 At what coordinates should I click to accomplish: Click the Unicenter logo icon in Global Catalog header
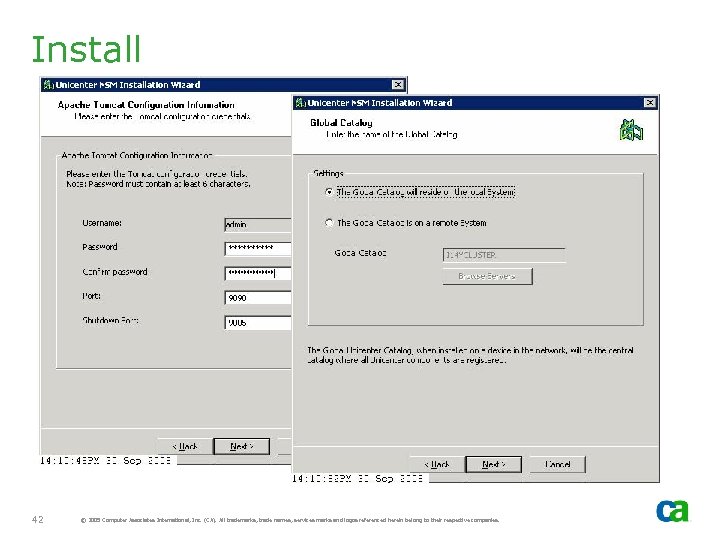(631, 130)
